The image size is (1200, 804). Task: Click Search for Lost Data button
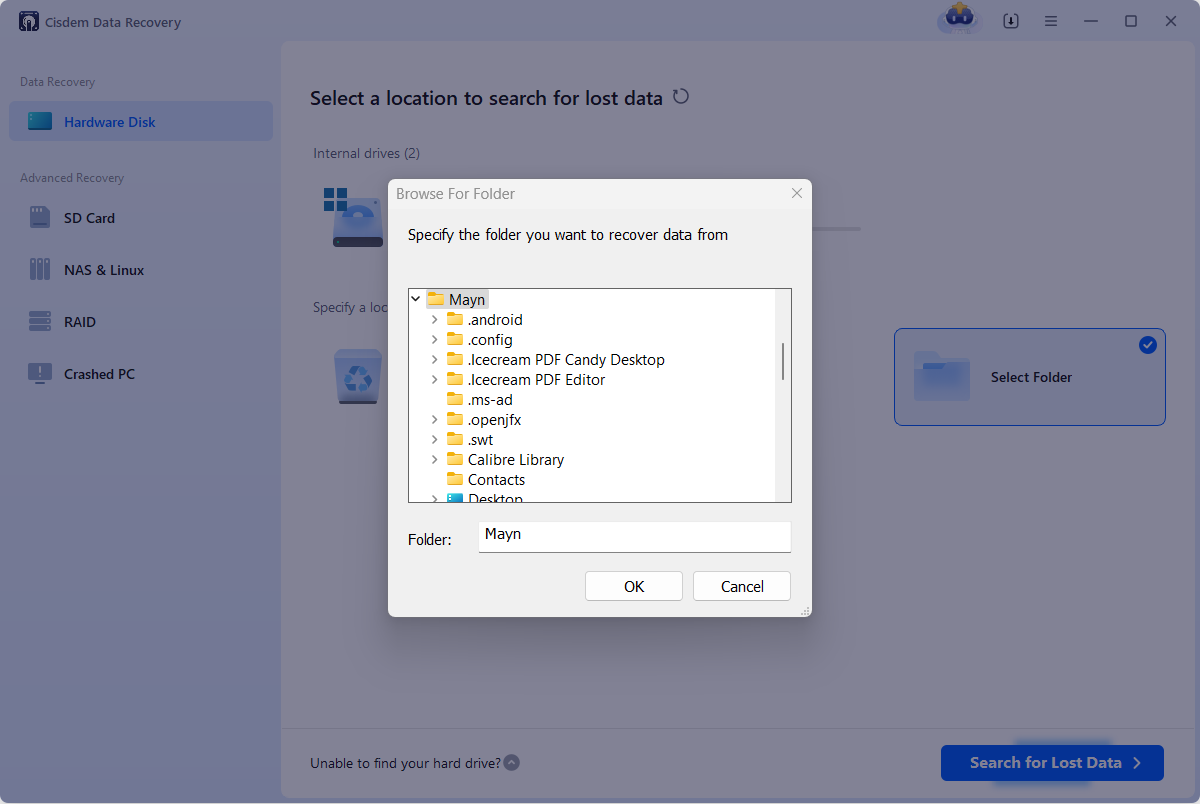[1052, 762]
